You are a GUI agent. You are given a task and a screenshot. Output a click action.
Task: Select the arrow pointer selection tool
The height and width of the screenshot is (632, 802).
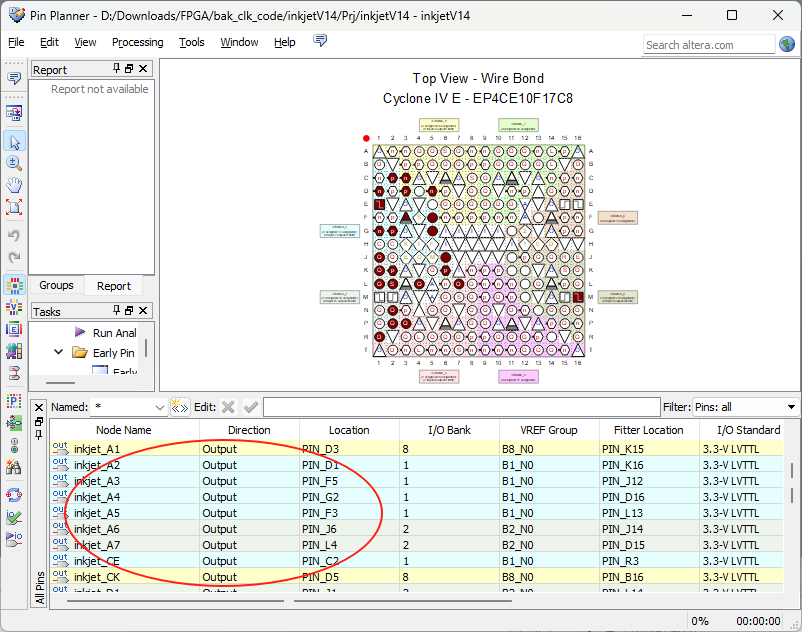[14, 142]
